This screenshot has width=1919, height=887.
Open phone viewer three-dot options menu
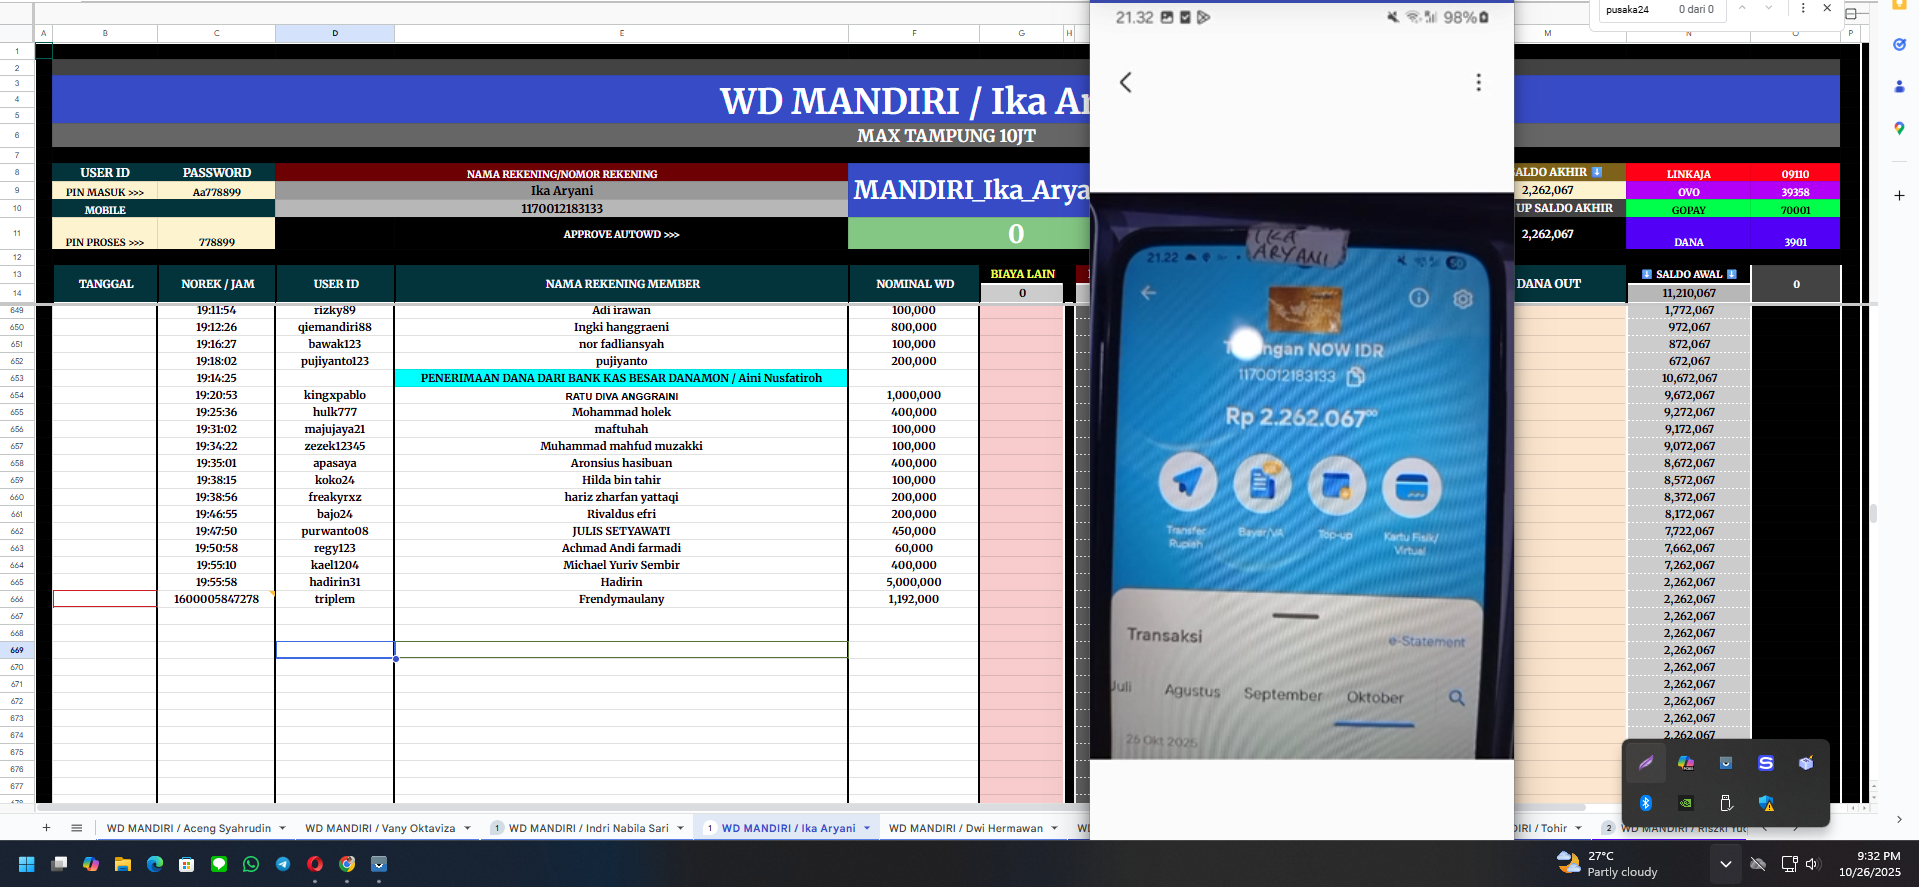pyautogui.click(x=1479, y=82)
